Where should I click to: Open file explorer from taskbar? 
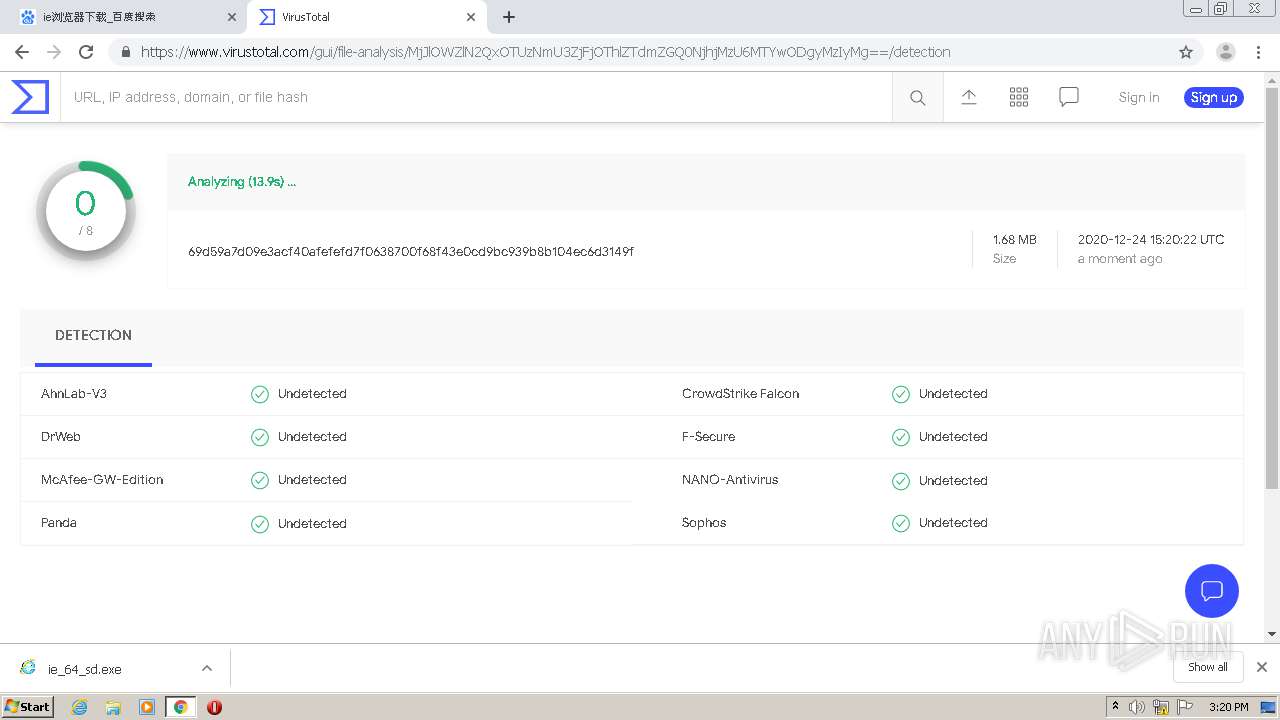coord(113,707)
